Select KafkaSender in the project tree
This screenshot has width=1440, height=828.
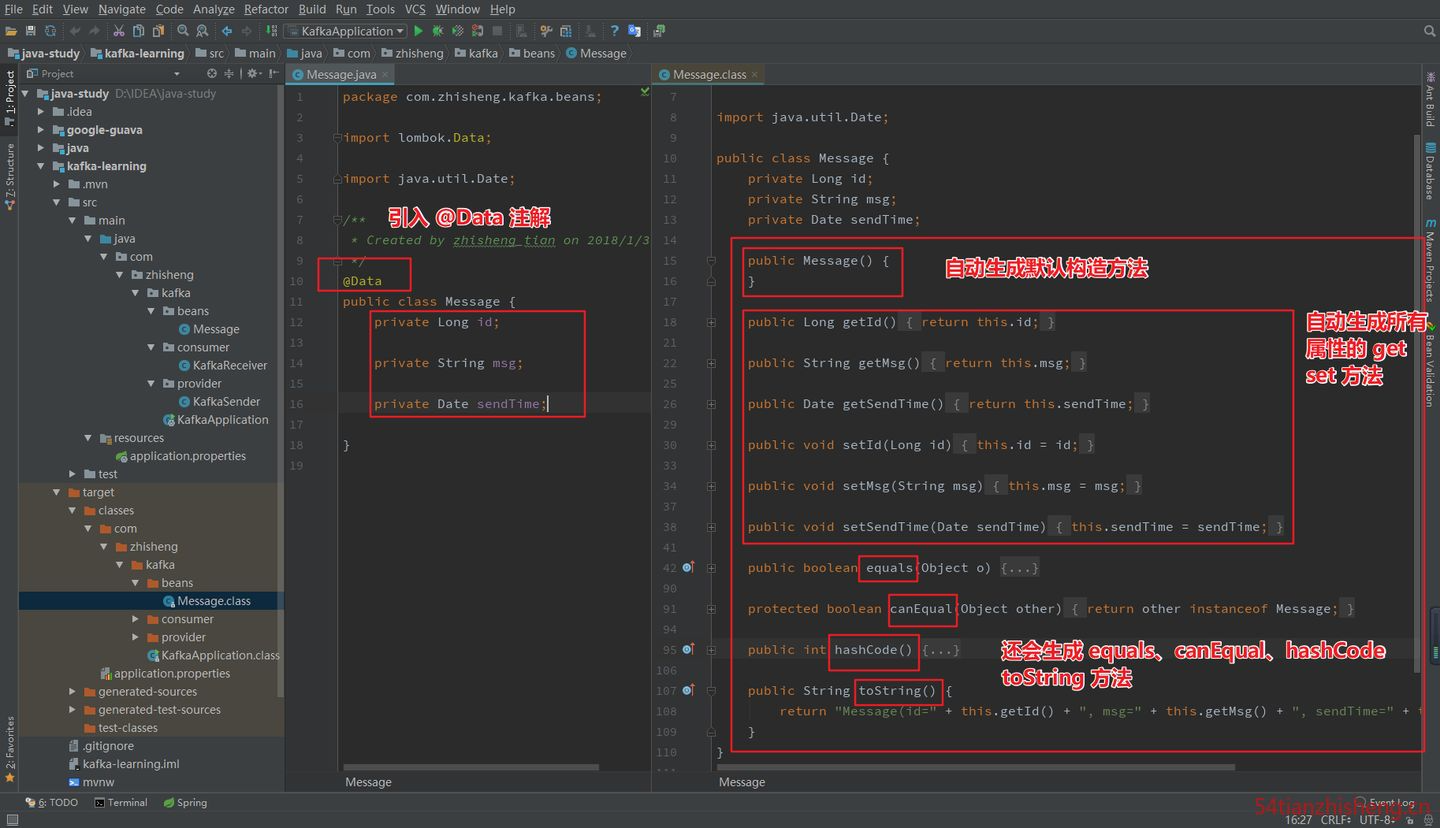(226, 401)
